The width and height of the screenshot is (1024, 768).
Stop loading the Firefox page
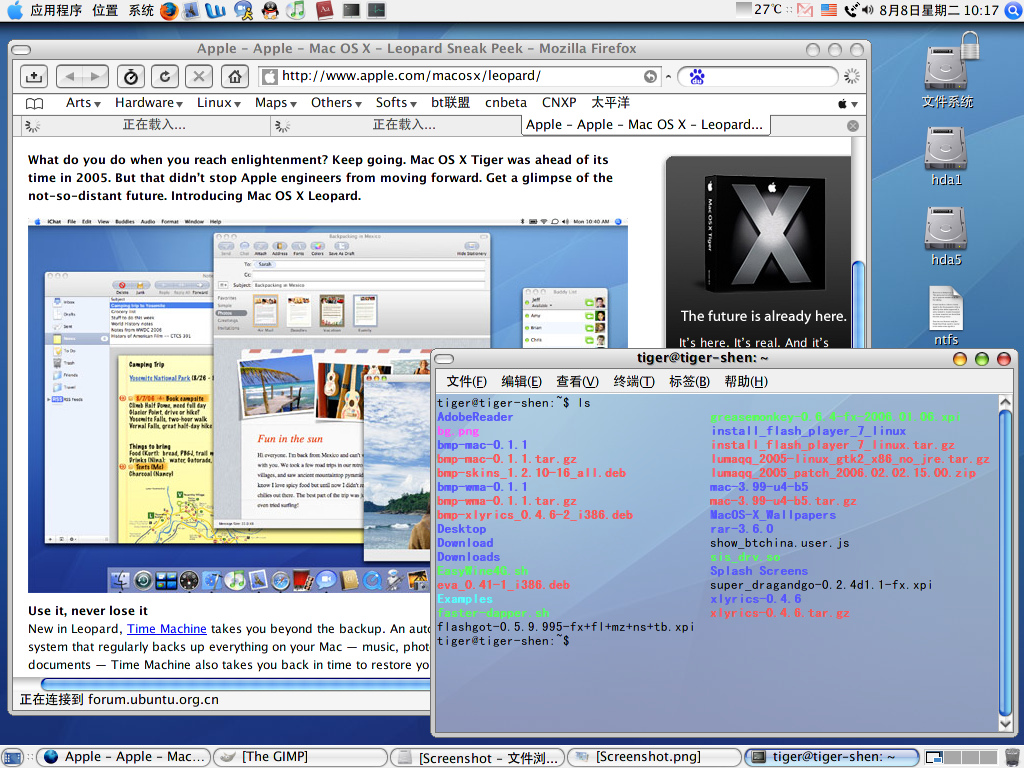coord(199,76)
